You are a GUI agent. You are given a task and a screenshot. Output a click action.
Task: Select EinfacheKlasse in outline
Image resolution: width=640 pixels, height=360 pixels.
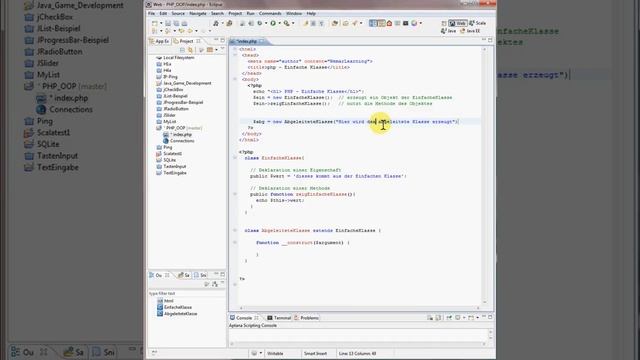pos(175,307)
